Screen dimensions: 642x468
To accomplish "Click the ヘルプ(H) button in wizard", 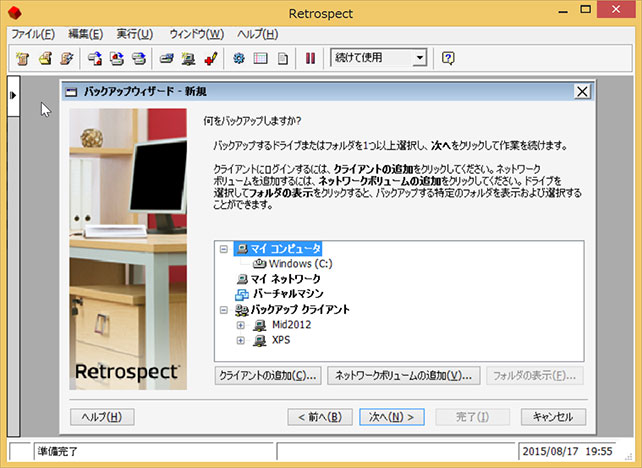I will pos(102,417).
